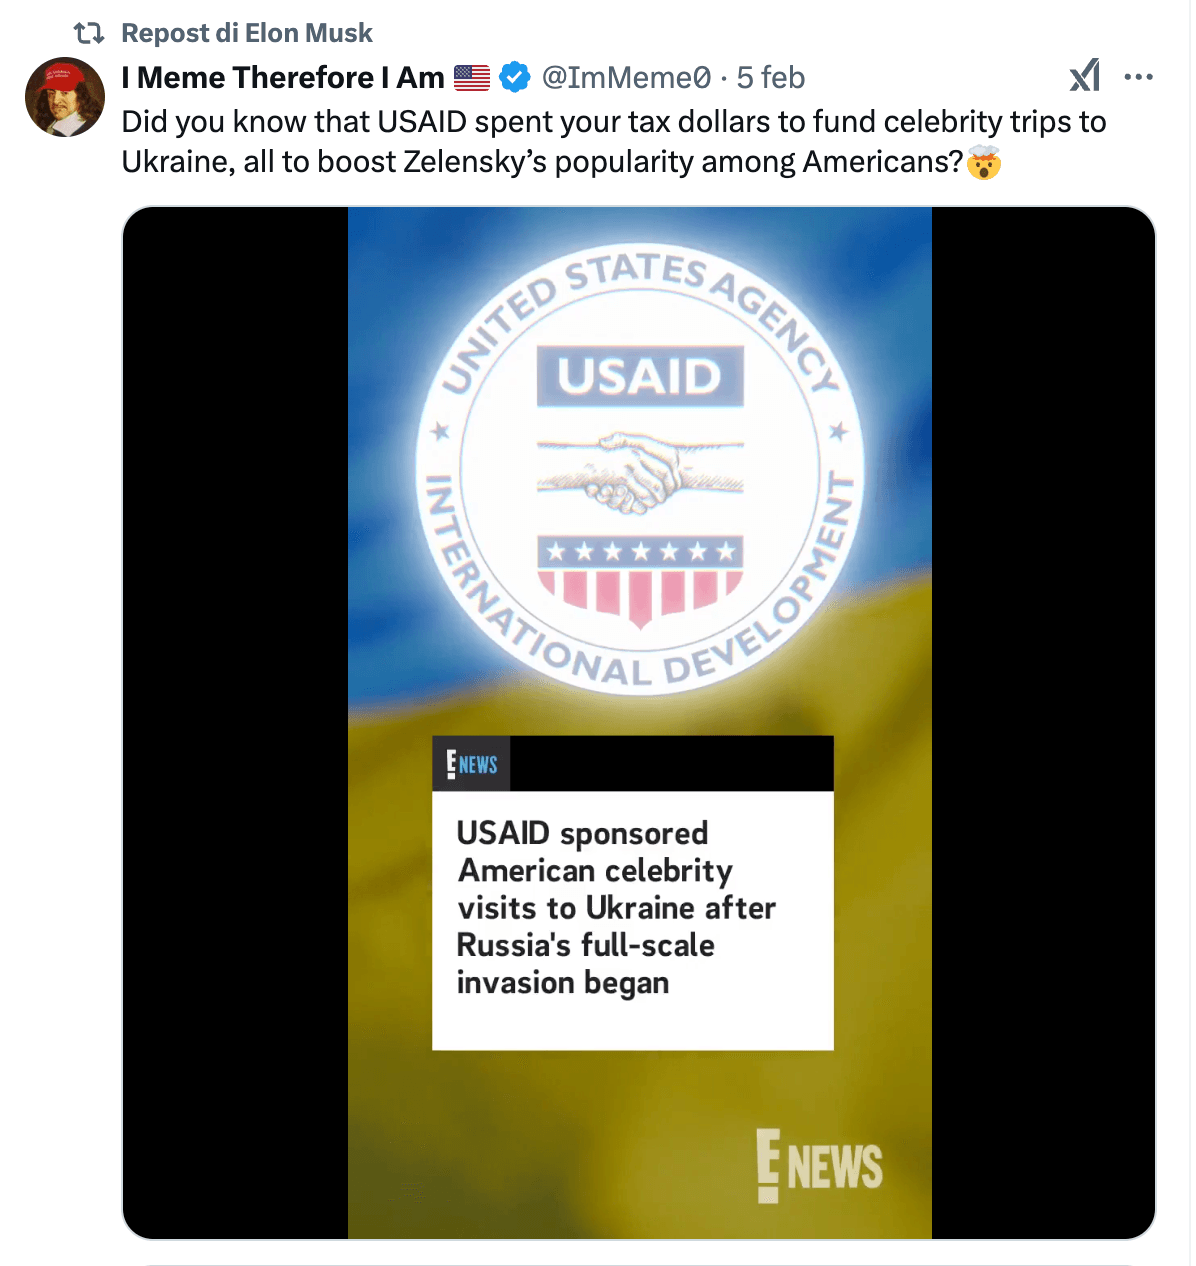
Task: Open the 5 feb post timestamp
Action: pyautogui.click(x=771, y=77)
